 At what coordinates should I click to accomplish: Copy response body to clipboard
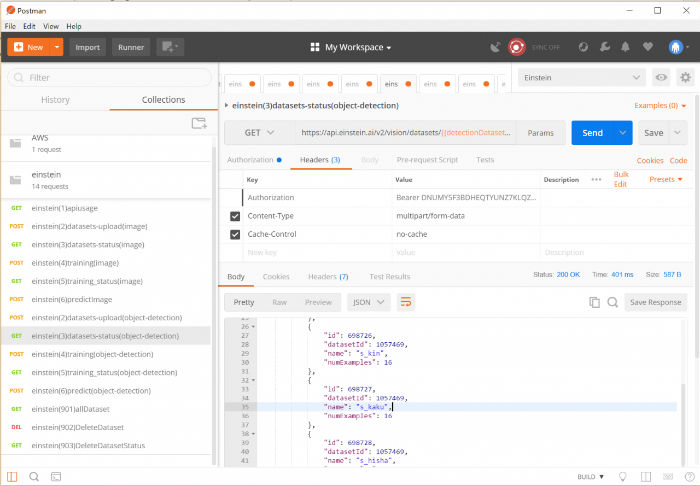594,302
